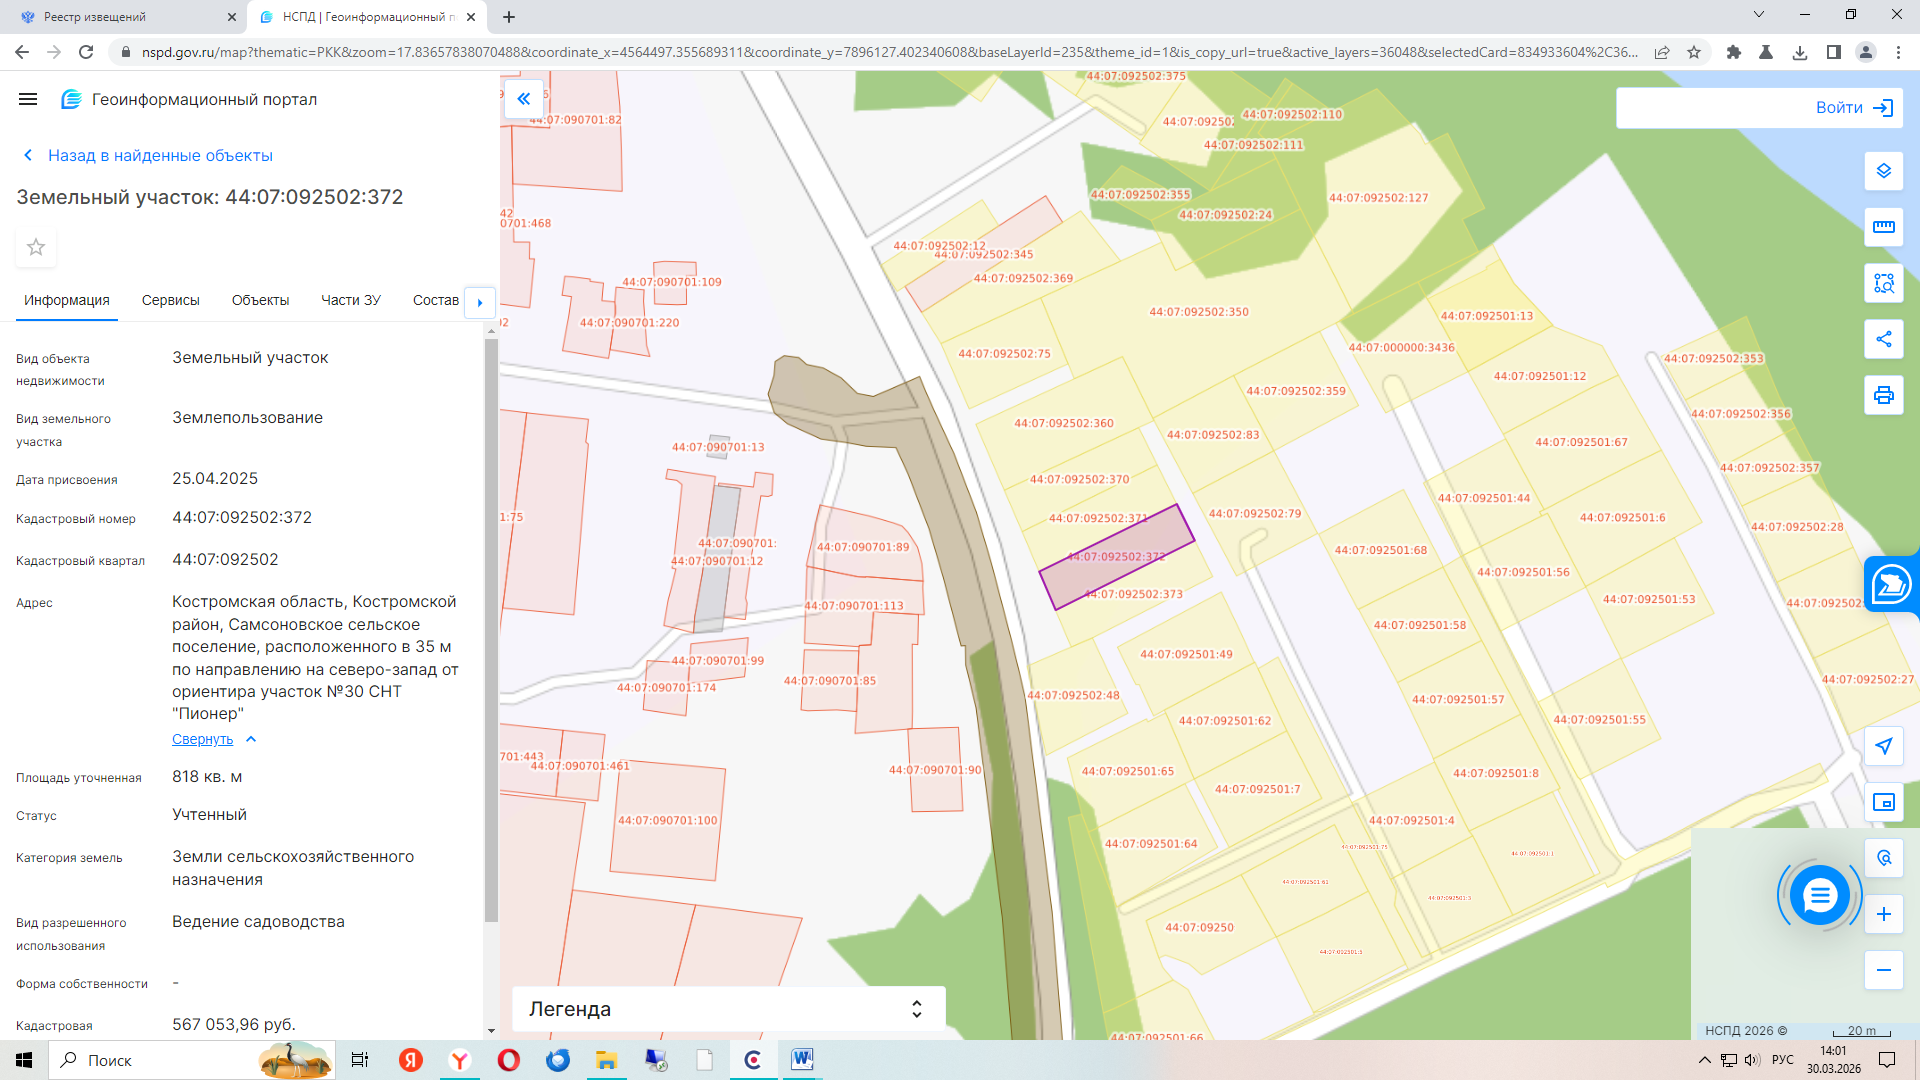Toggle the mini-map overview button

click(1883, 802)
